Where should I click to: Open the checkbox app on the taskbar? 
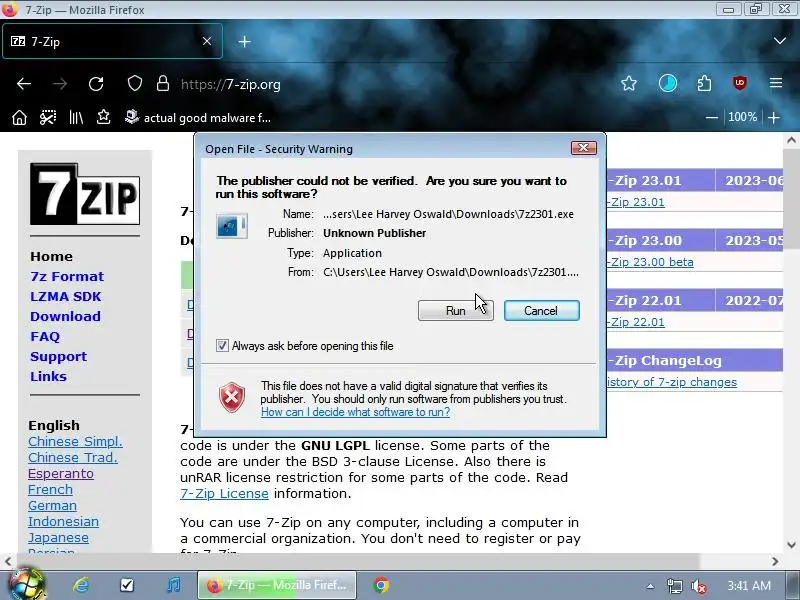coord(127,585)
